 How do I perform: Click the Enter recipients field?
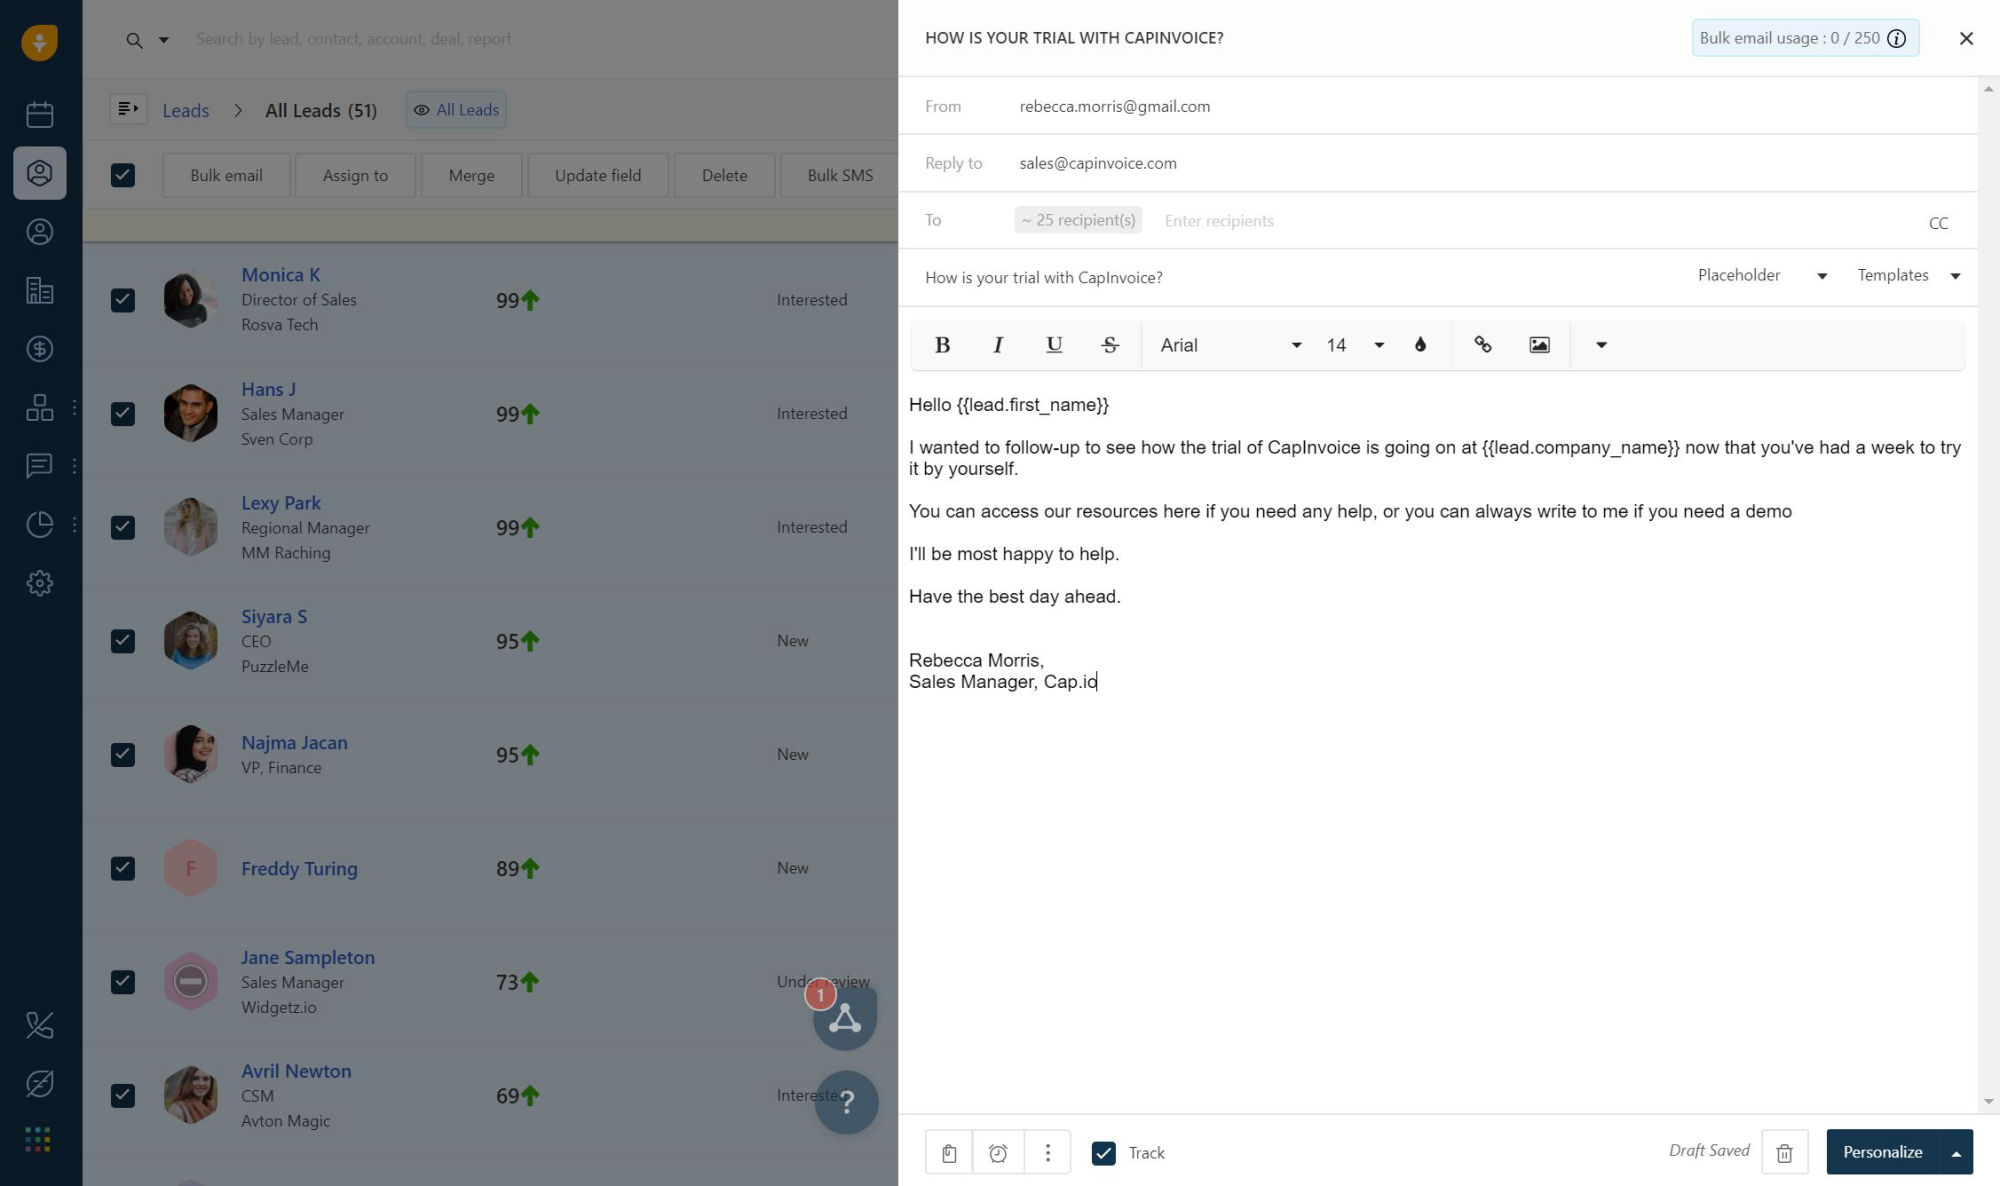(1219, 221)
